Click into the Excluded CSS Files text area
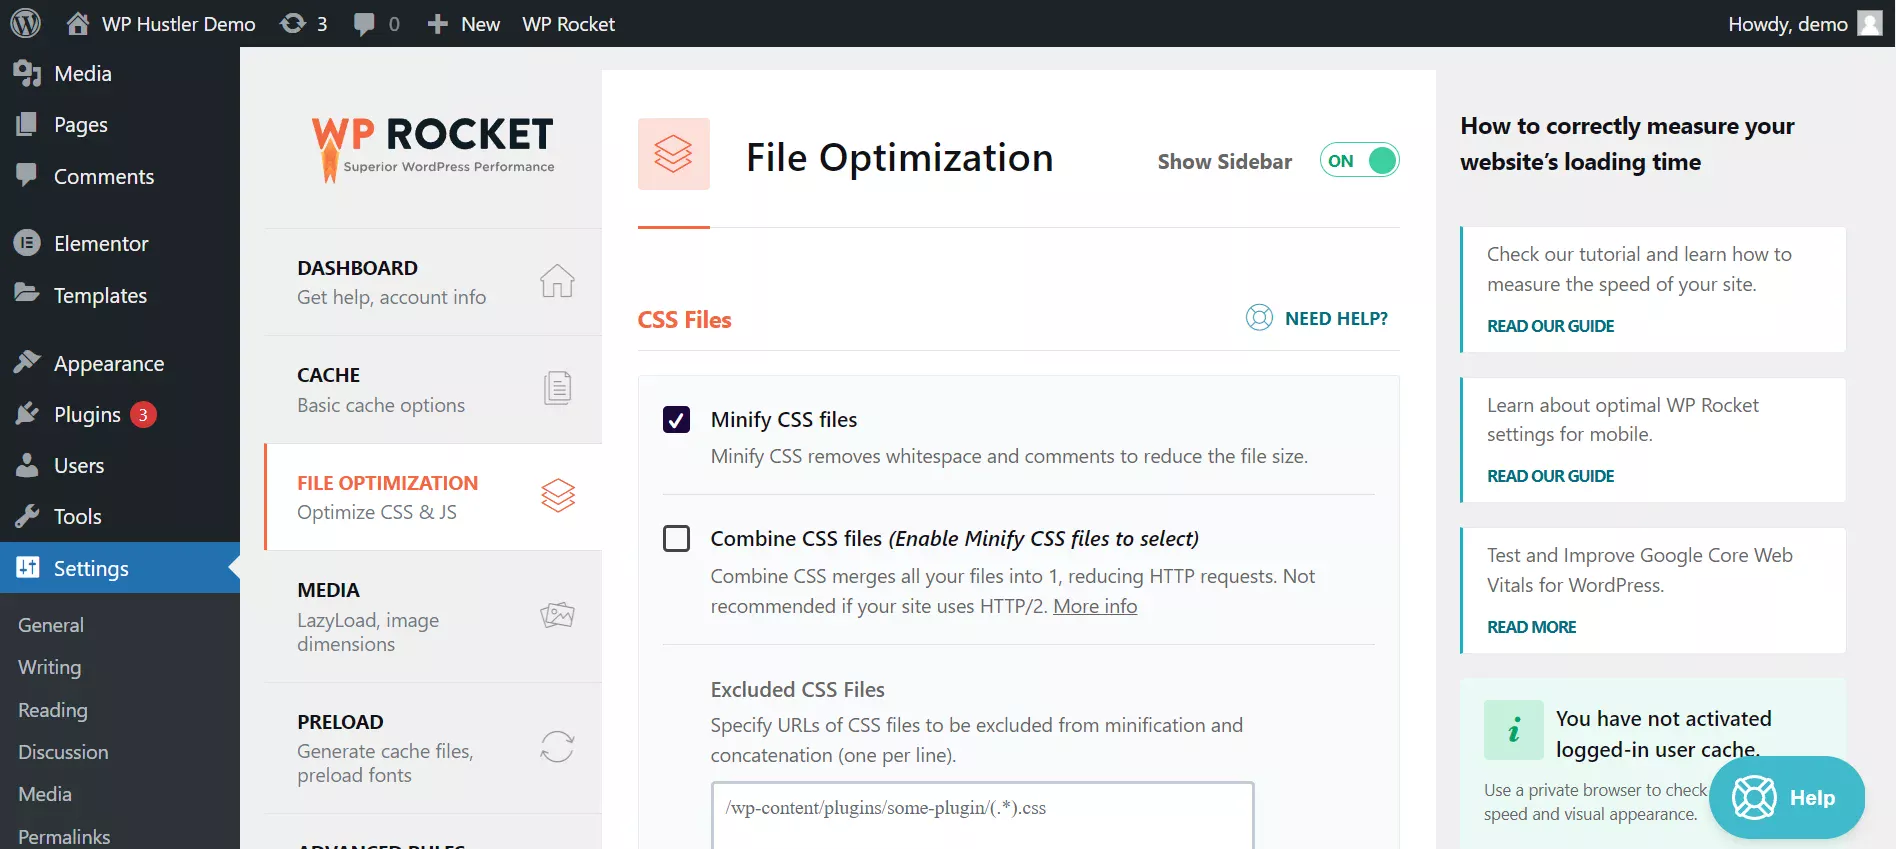Image resolution: width=1896 pixels, height=849 pixels. pos(983,816)
